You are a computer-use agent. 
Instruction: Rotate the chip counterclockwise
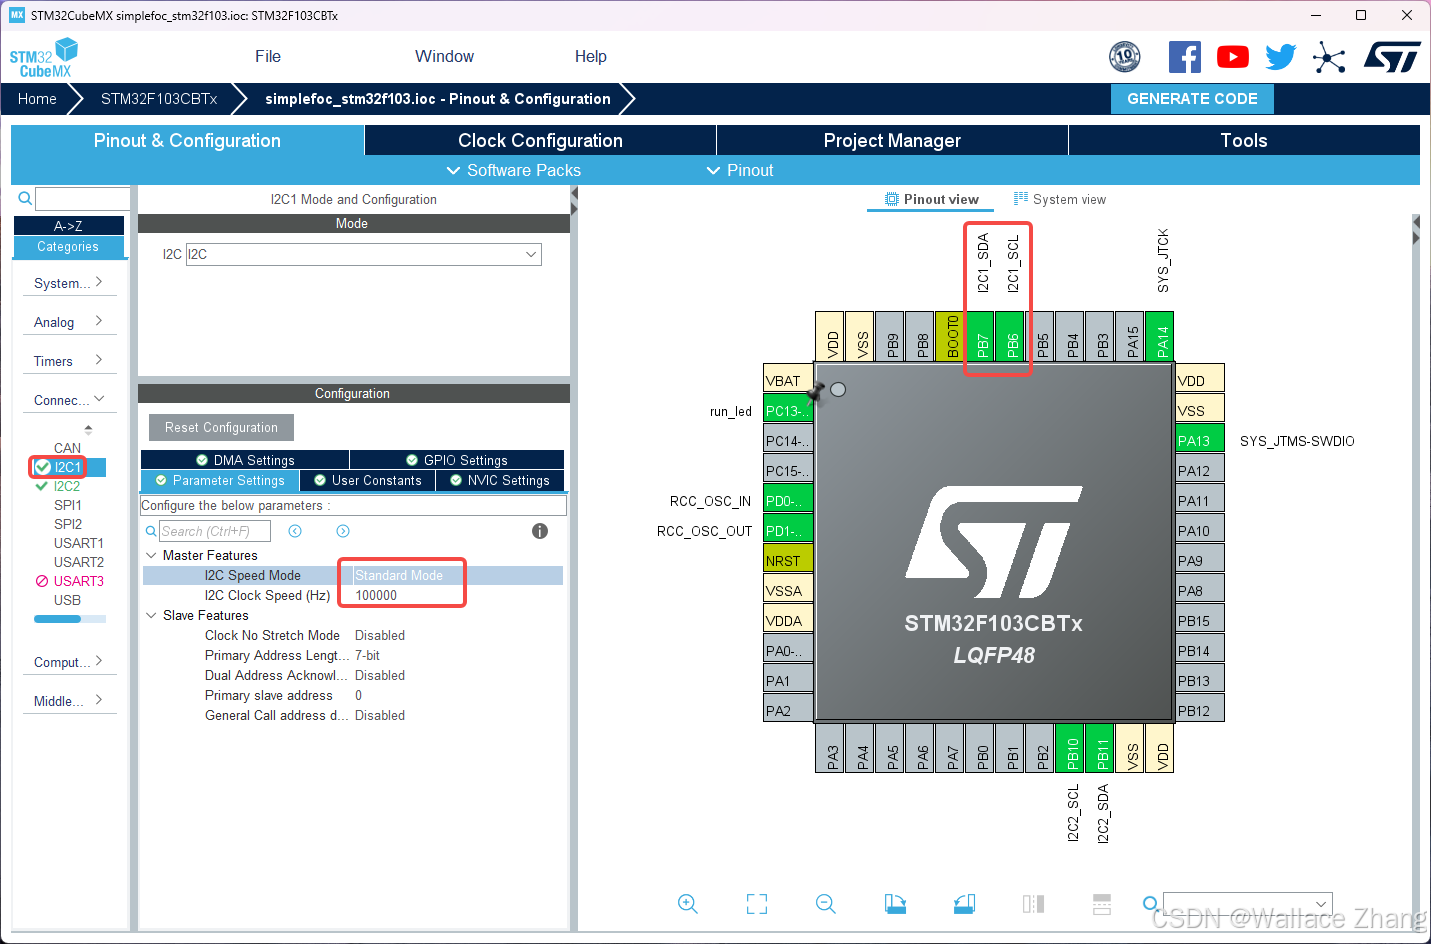coord(963,903)
